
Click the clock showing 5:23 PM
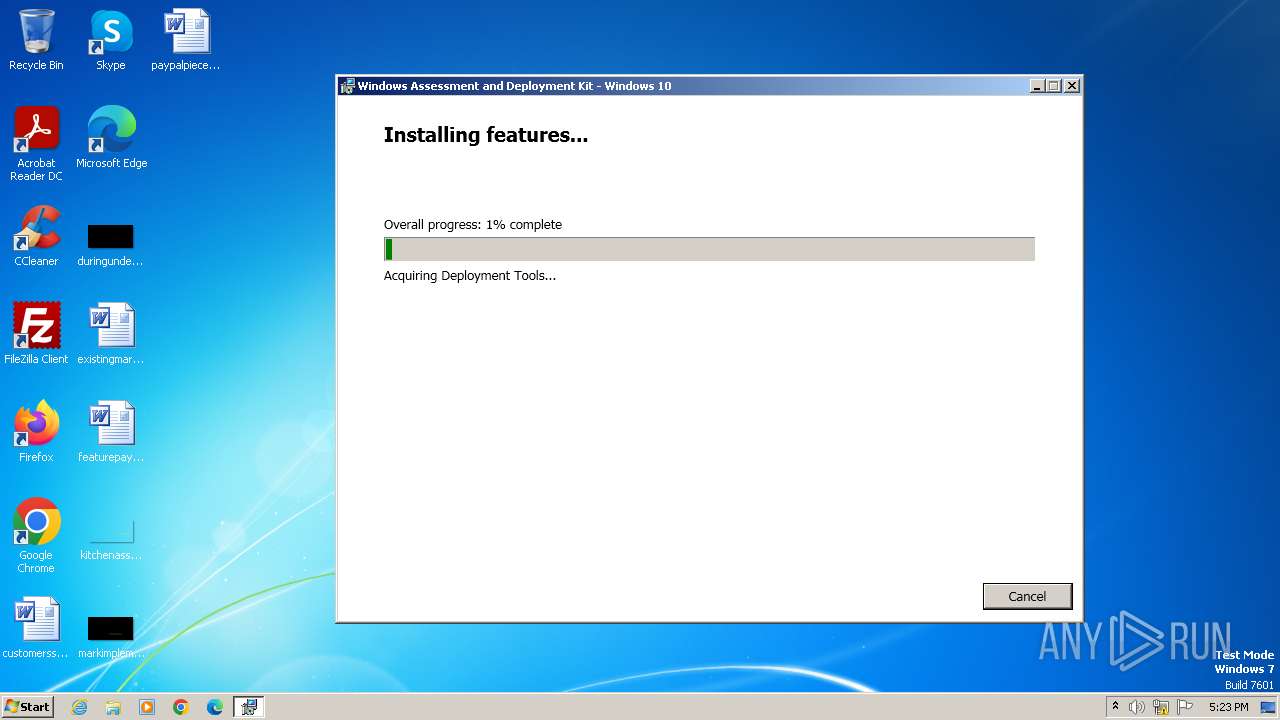(x=1228, y=707)
